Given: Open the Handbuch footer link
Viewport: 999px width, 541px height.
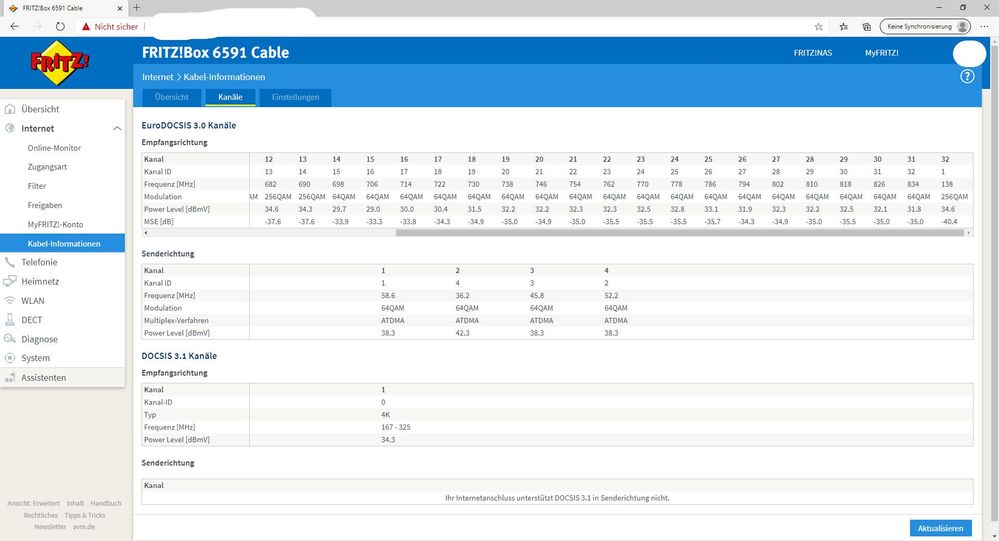Looking at the screenshot, I should click(106, 503).
